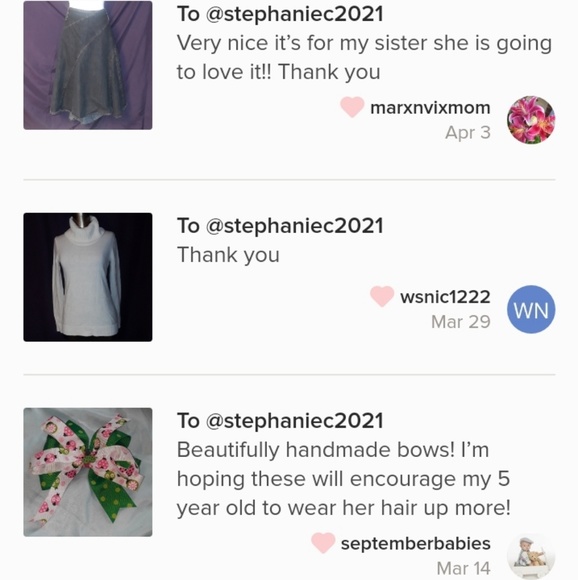Viewport: 578px width, 580px height.
Task: Click the Apr 3 date label
Action: [x=468, y=132]
